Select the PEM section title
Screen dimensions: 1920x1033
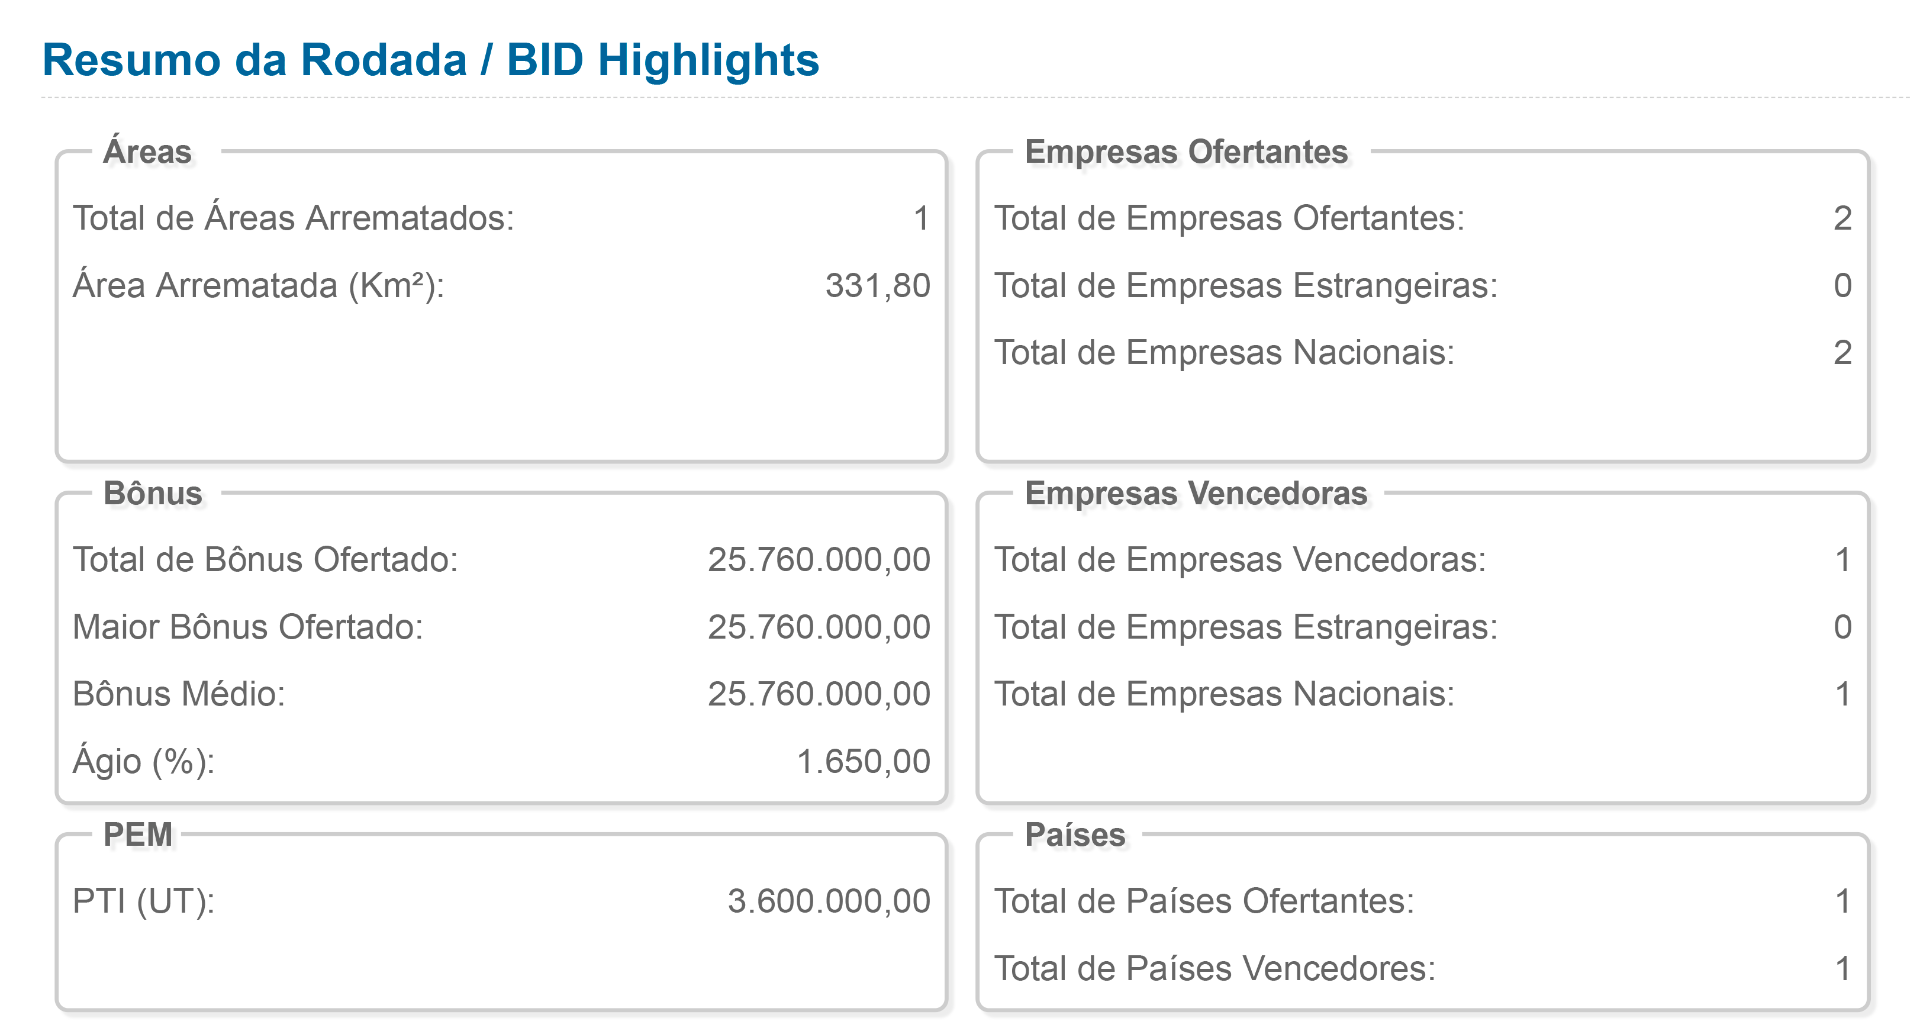tap(138, 834)
